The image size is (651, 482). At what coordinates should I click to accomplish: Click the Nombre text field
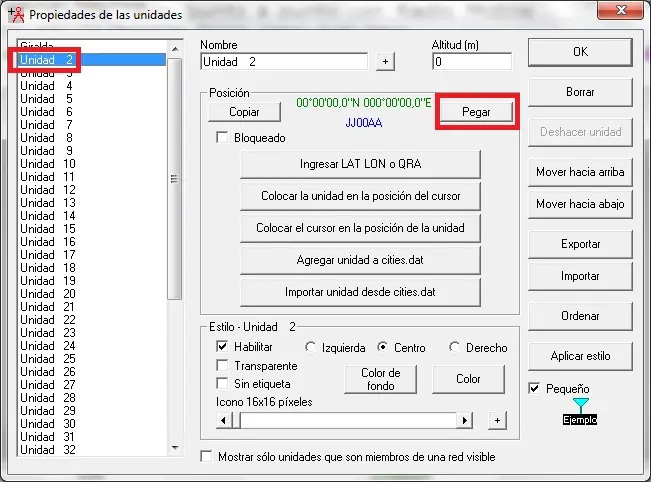[x=284, y=61]
